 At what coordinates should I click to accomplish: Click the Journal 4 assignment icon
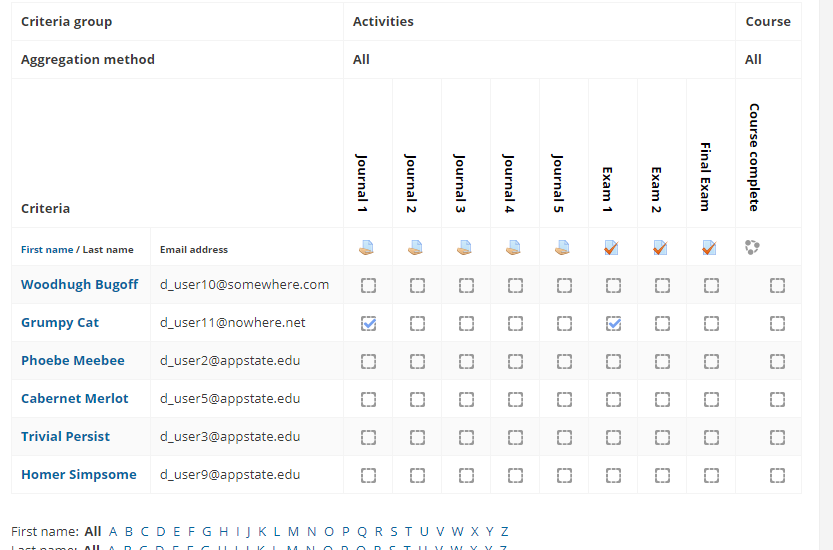513,248
